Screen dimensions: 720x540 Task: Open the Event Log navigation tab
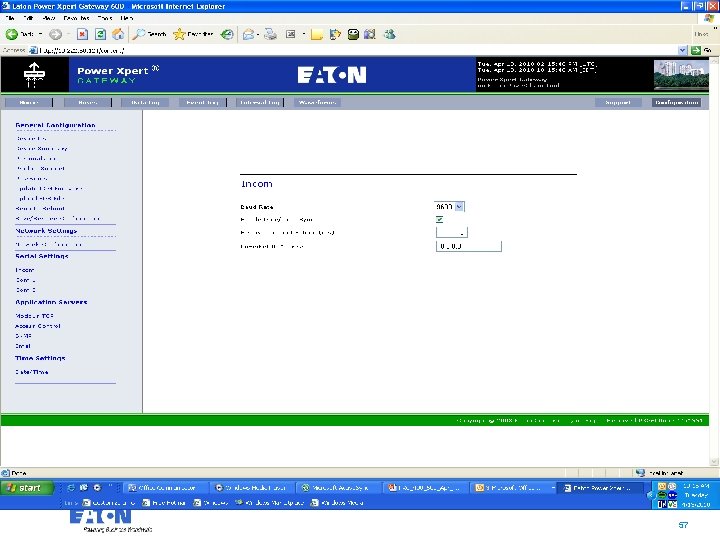(x=202, y=102)
